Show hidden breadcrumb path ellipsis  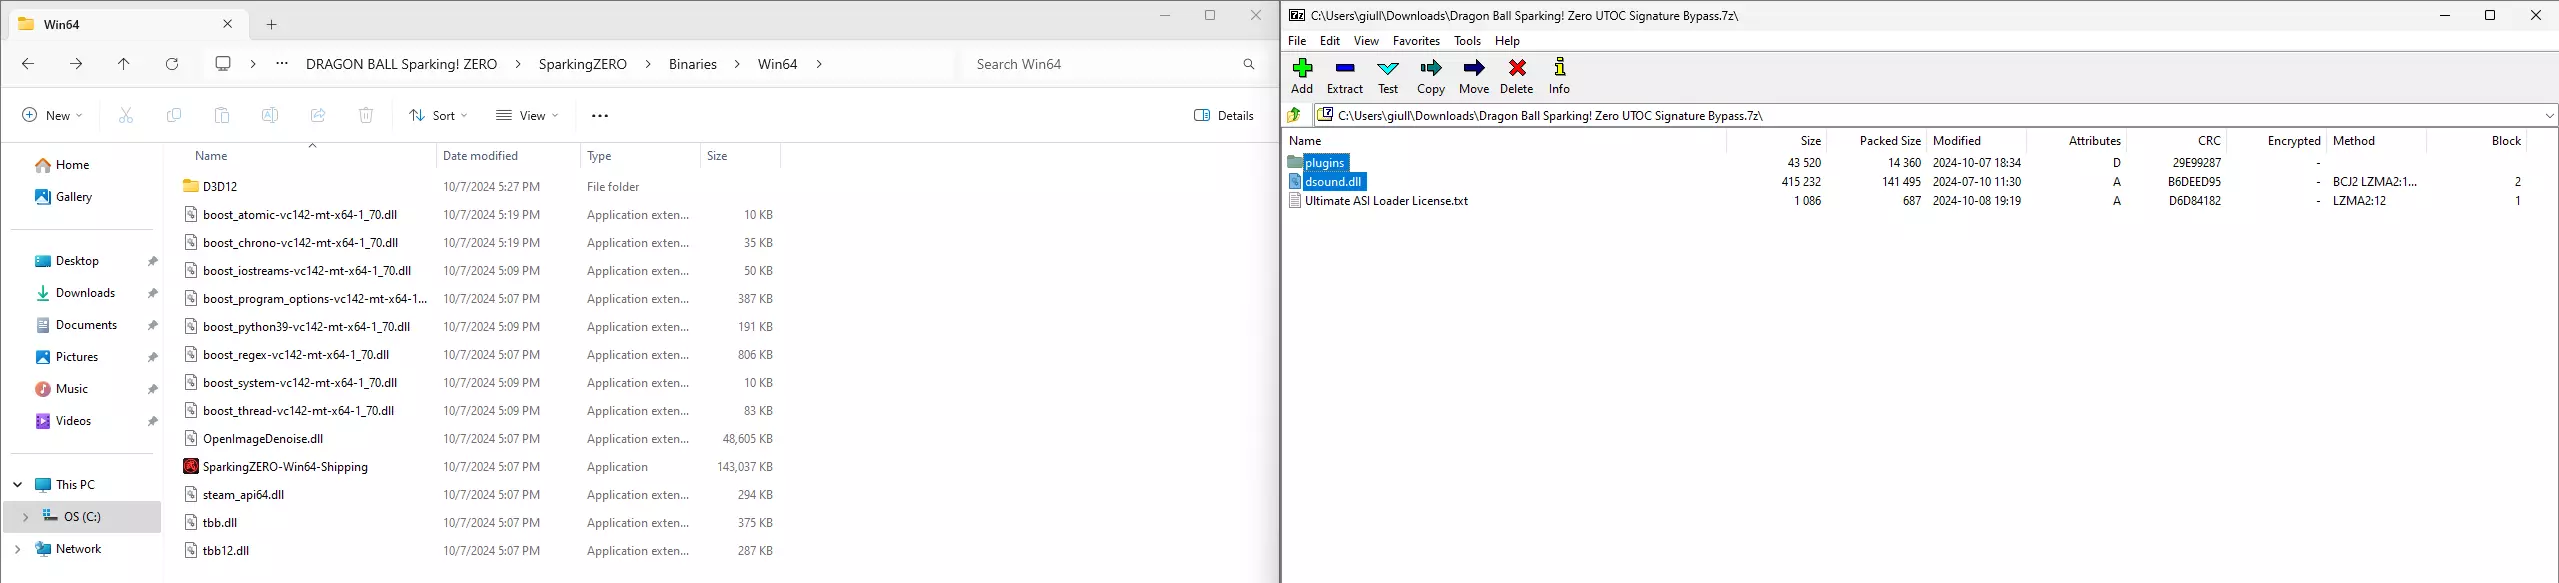282,64
